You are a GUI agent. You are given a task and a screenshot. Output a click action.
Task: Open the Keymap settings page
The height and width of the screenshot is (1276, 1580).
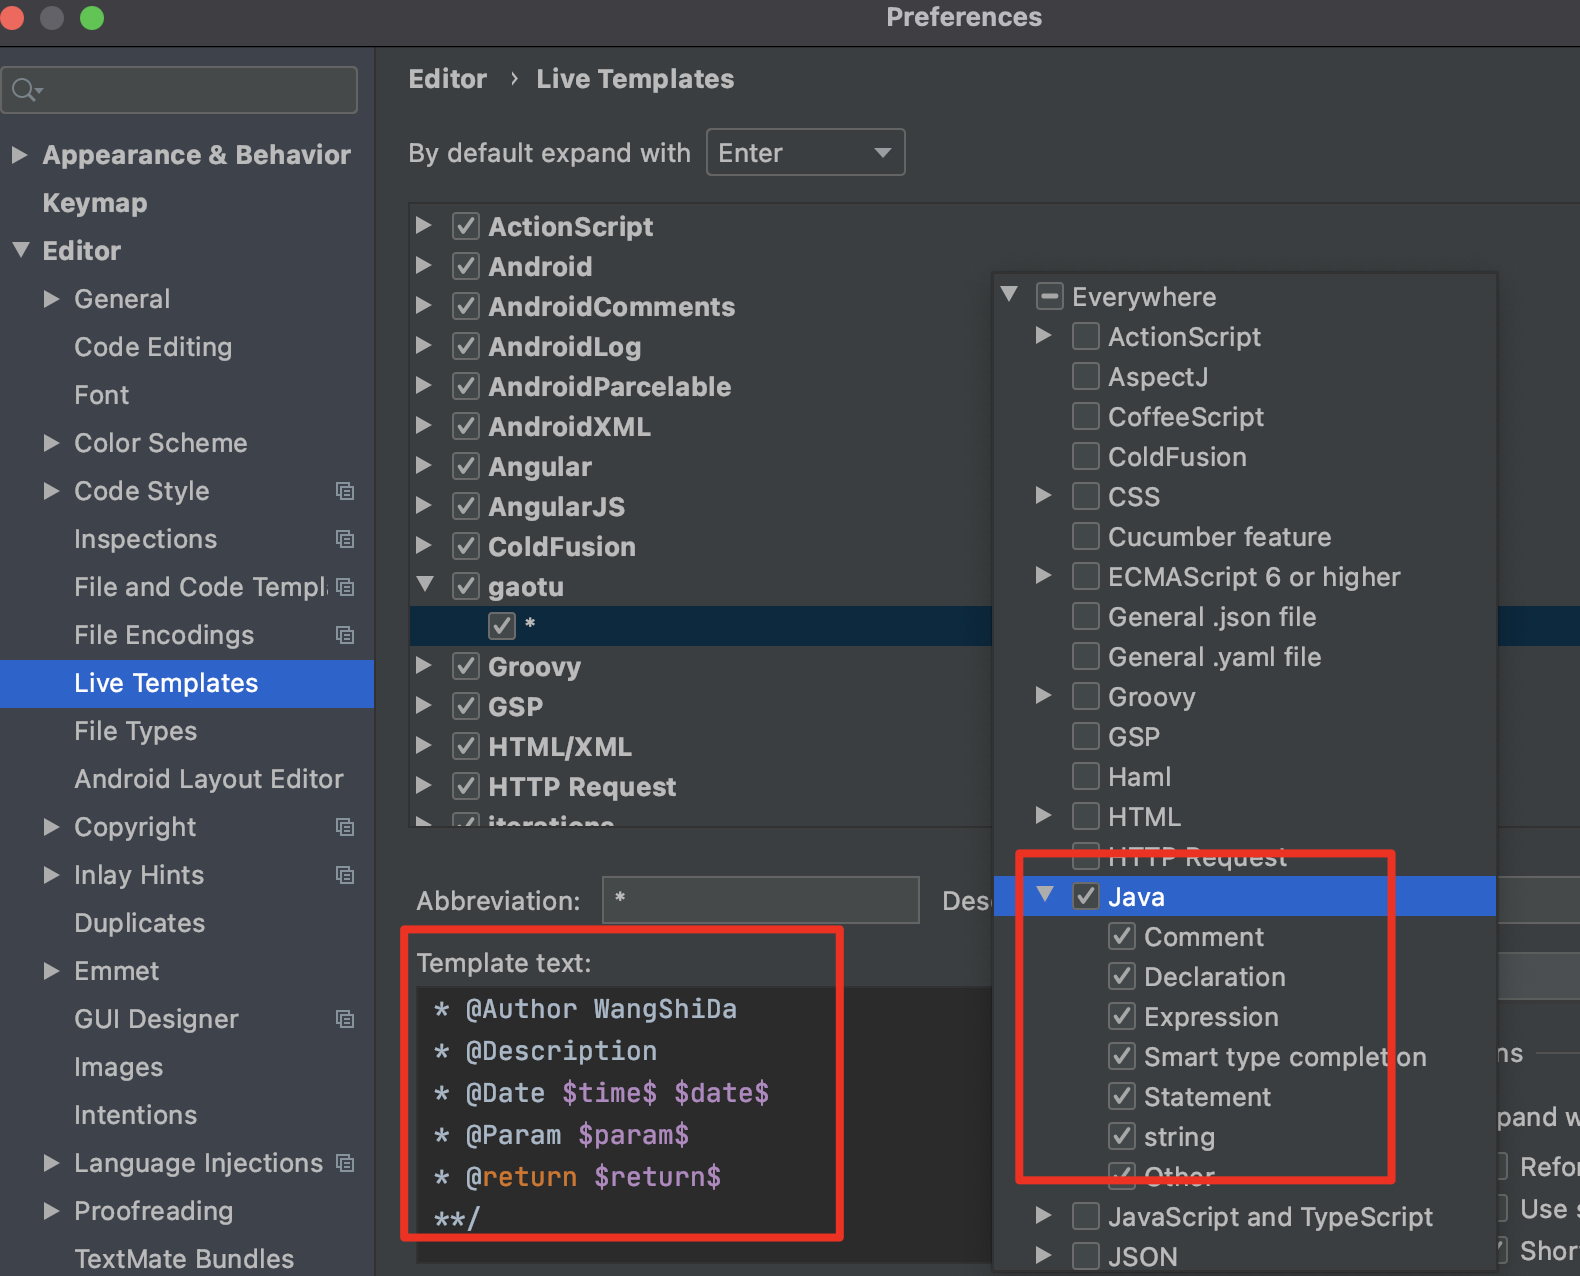click(x=95, y=203)
